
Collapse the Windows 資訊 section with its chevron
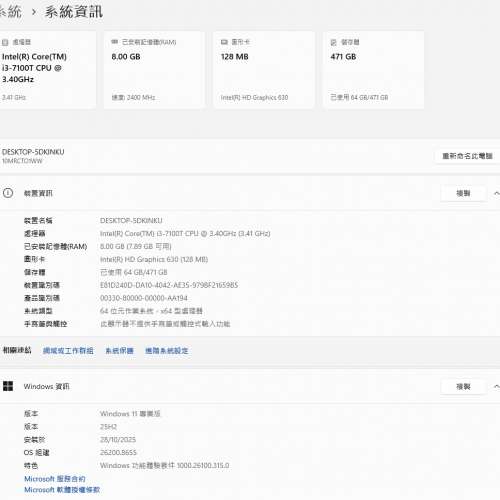496,387
